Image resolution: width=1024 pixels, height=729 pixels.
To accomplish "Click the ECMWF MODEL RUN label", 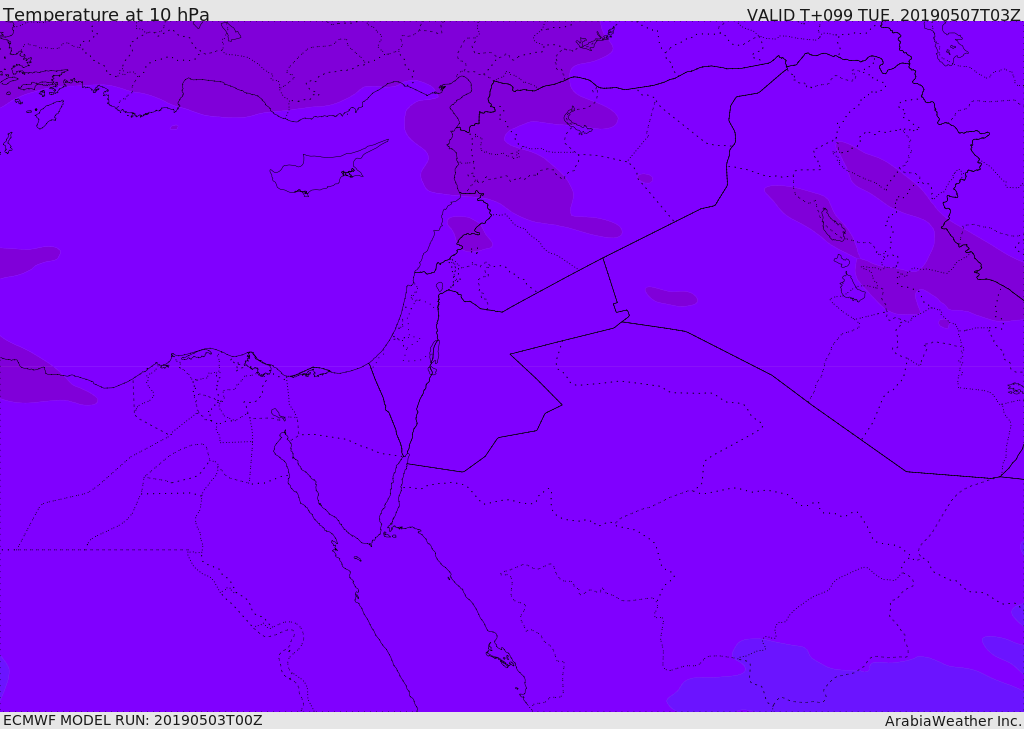I will [x=132, y=720].
